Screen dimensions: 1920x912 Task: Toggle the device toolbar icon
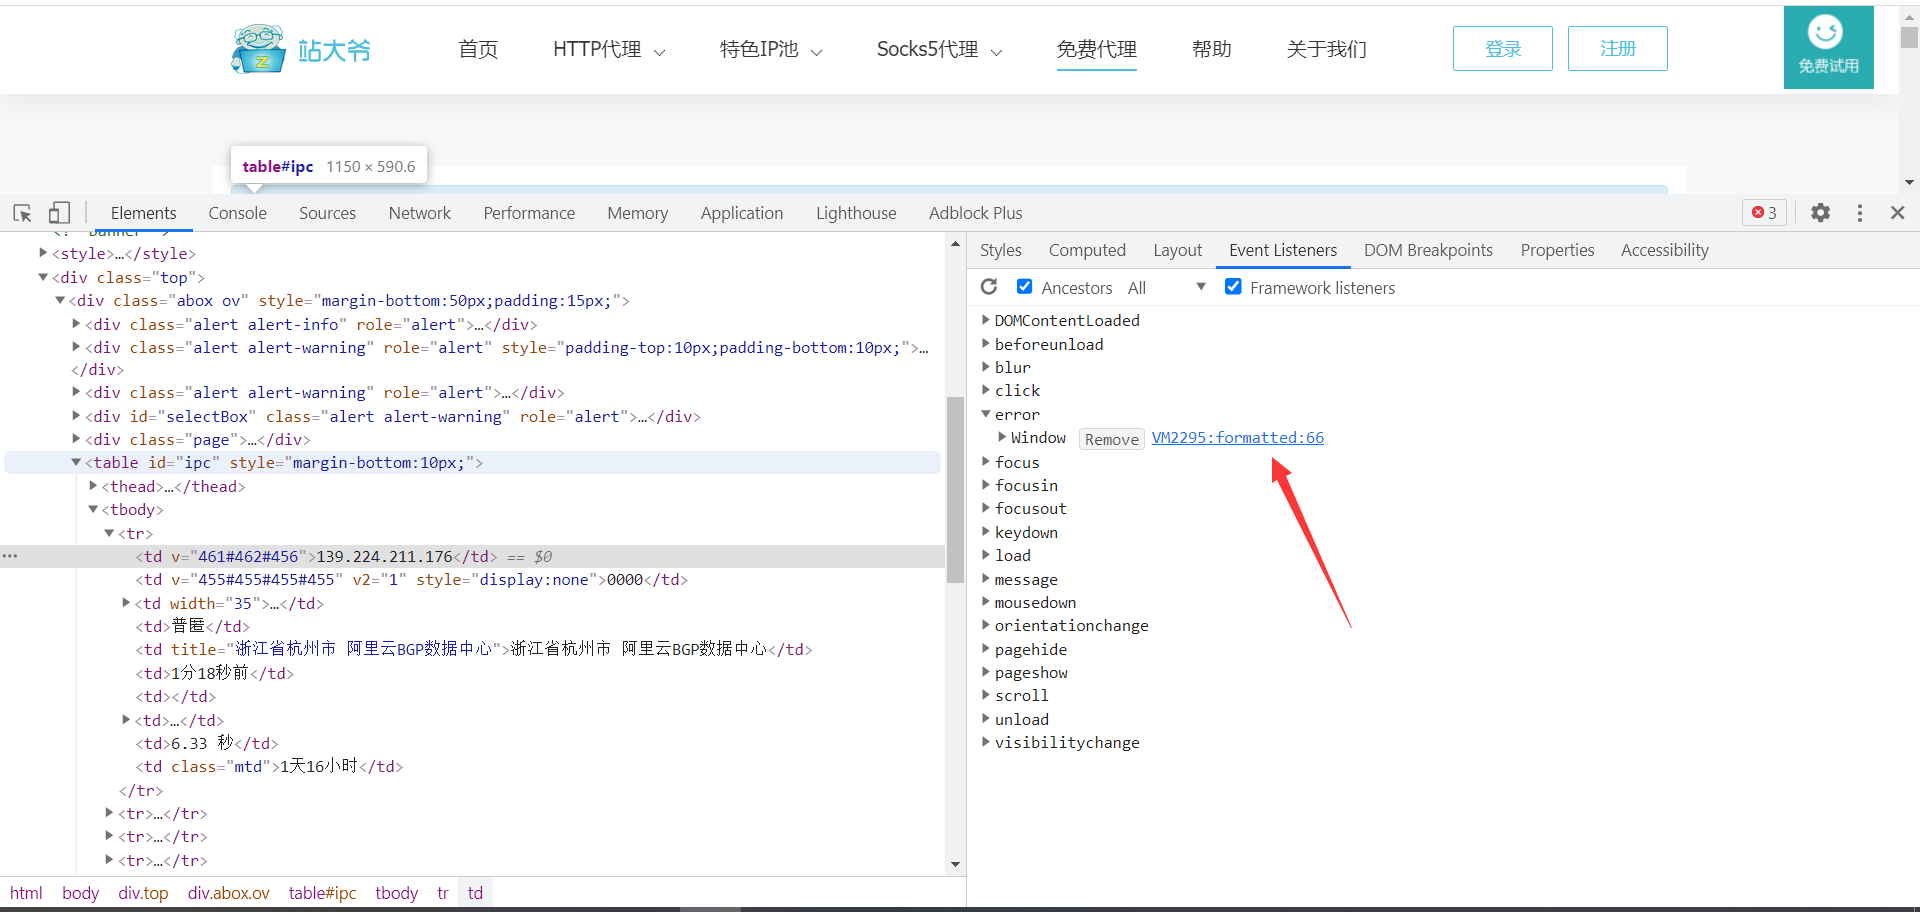[59, 213]
